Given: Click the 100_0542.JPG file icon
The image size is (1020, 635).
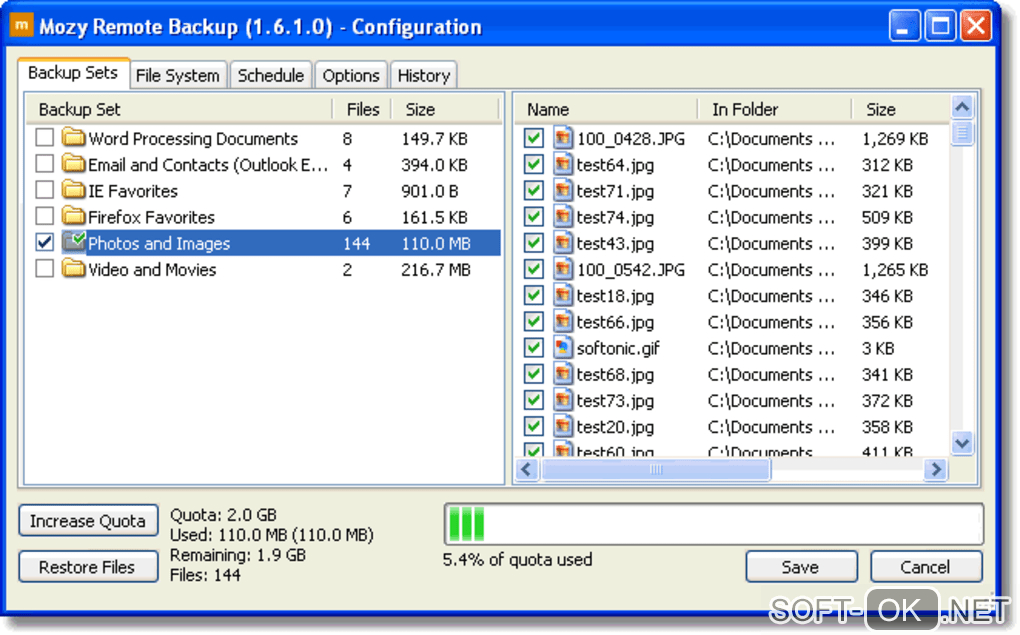Looking at the screenshot, I should (563, 269).
